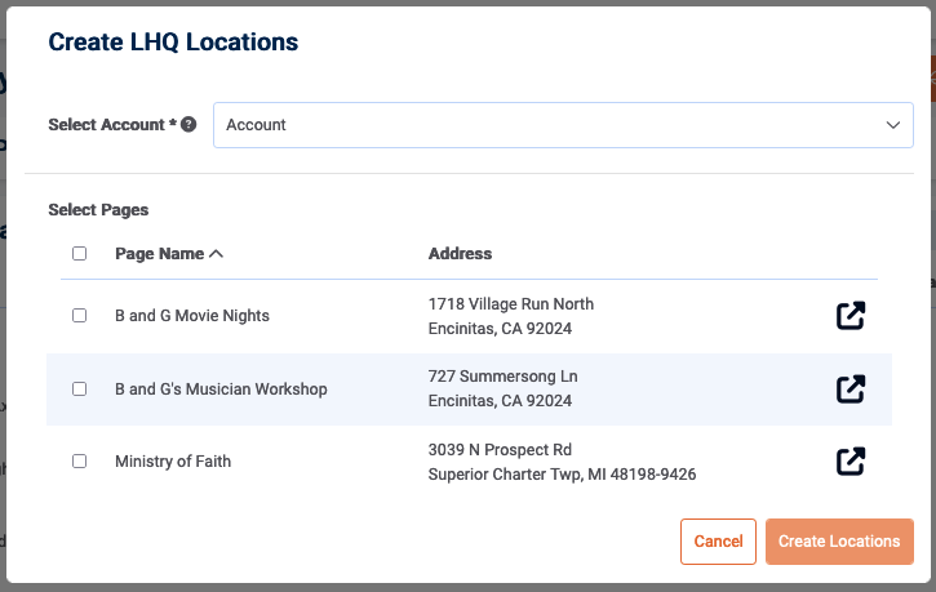Tick the B and G's Musician Workshop checkbox
The image size is (936, 592).
[79, 389]
